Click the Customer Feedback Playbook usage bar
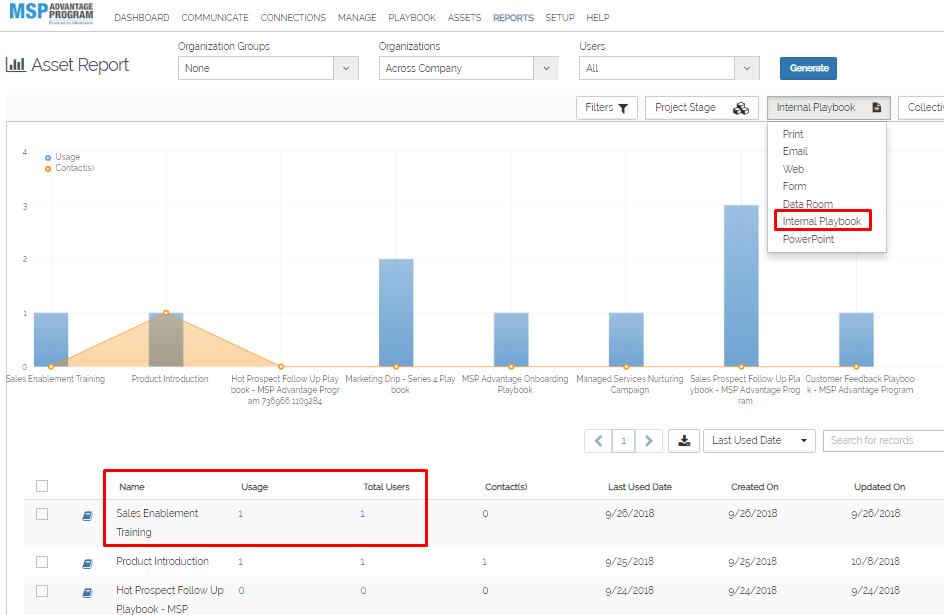This screenshot has height=615, width=944. tap(856, 339)
